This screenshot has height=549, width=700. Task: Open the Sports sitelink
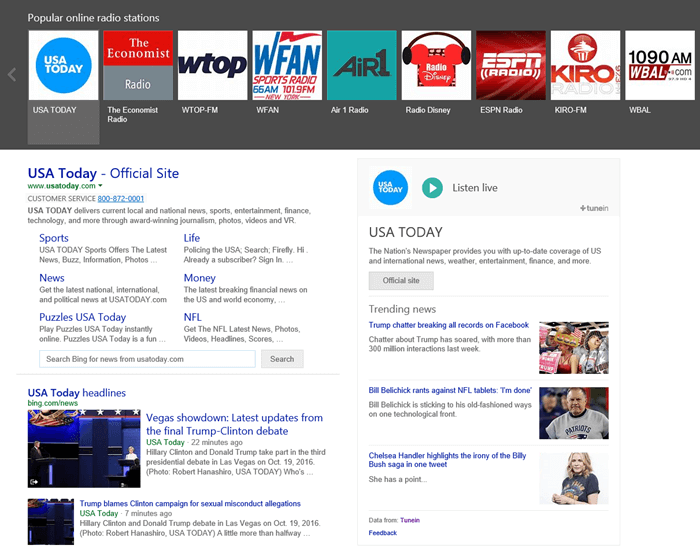tap(54, 238)
